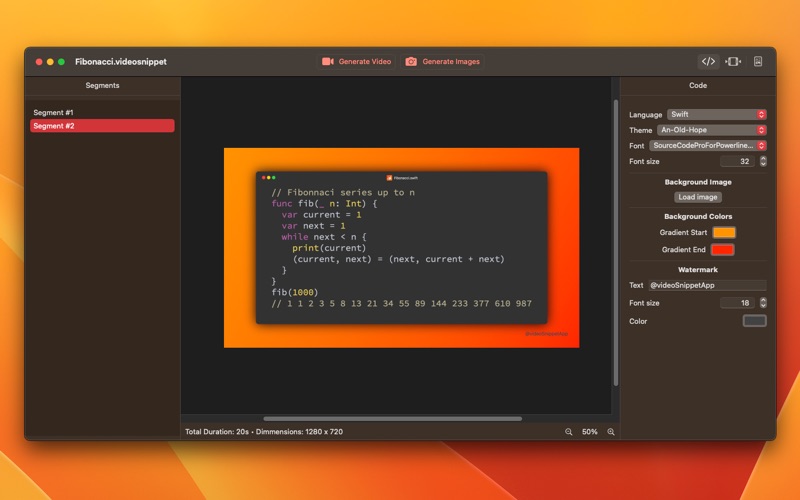This screenshot has height=500, width=800.
Task: Select Segment #2 in the list
Action: pyautogui.click(x=102, y=126)
